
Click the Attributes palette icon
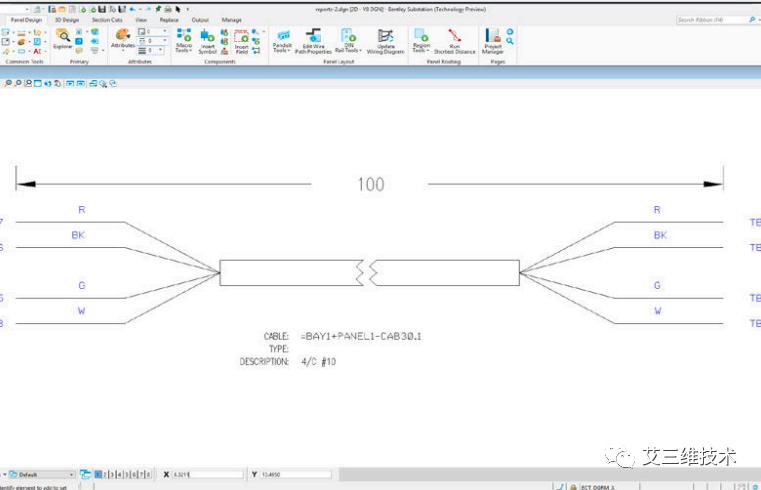coord(123,38)
